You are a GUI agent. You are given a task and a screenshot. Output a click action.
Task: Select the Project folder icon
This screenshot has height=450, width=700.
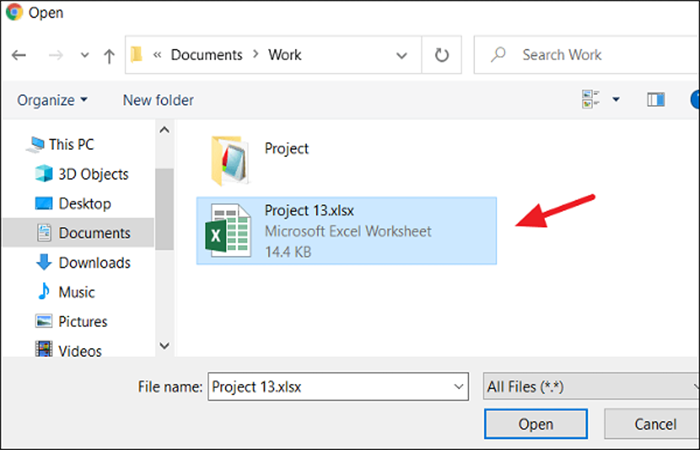[x=231, y=161]
